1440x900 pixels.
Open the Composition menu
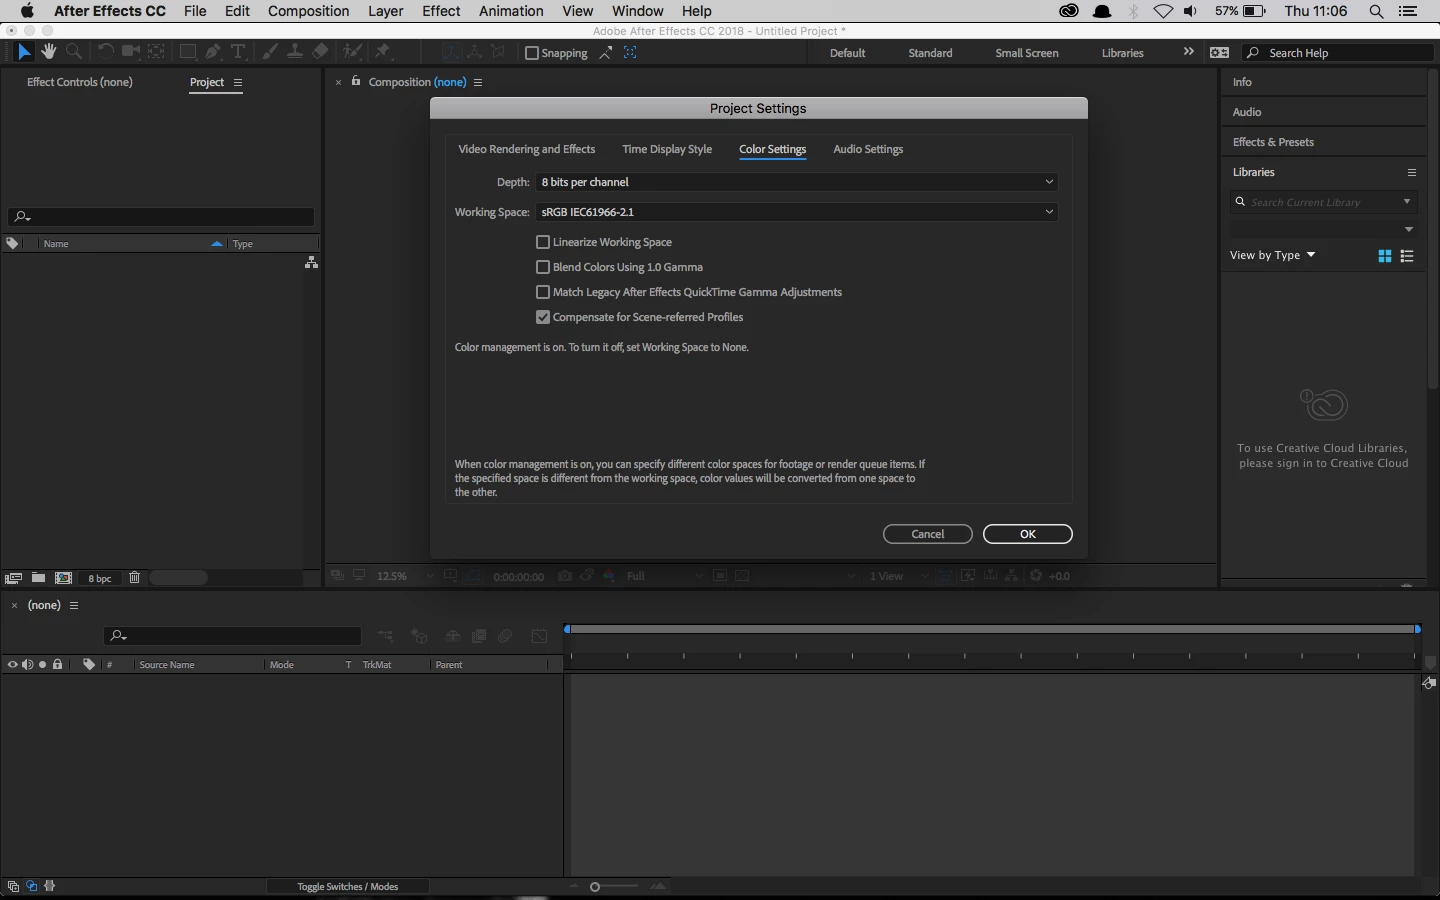(x=308, y=11)
